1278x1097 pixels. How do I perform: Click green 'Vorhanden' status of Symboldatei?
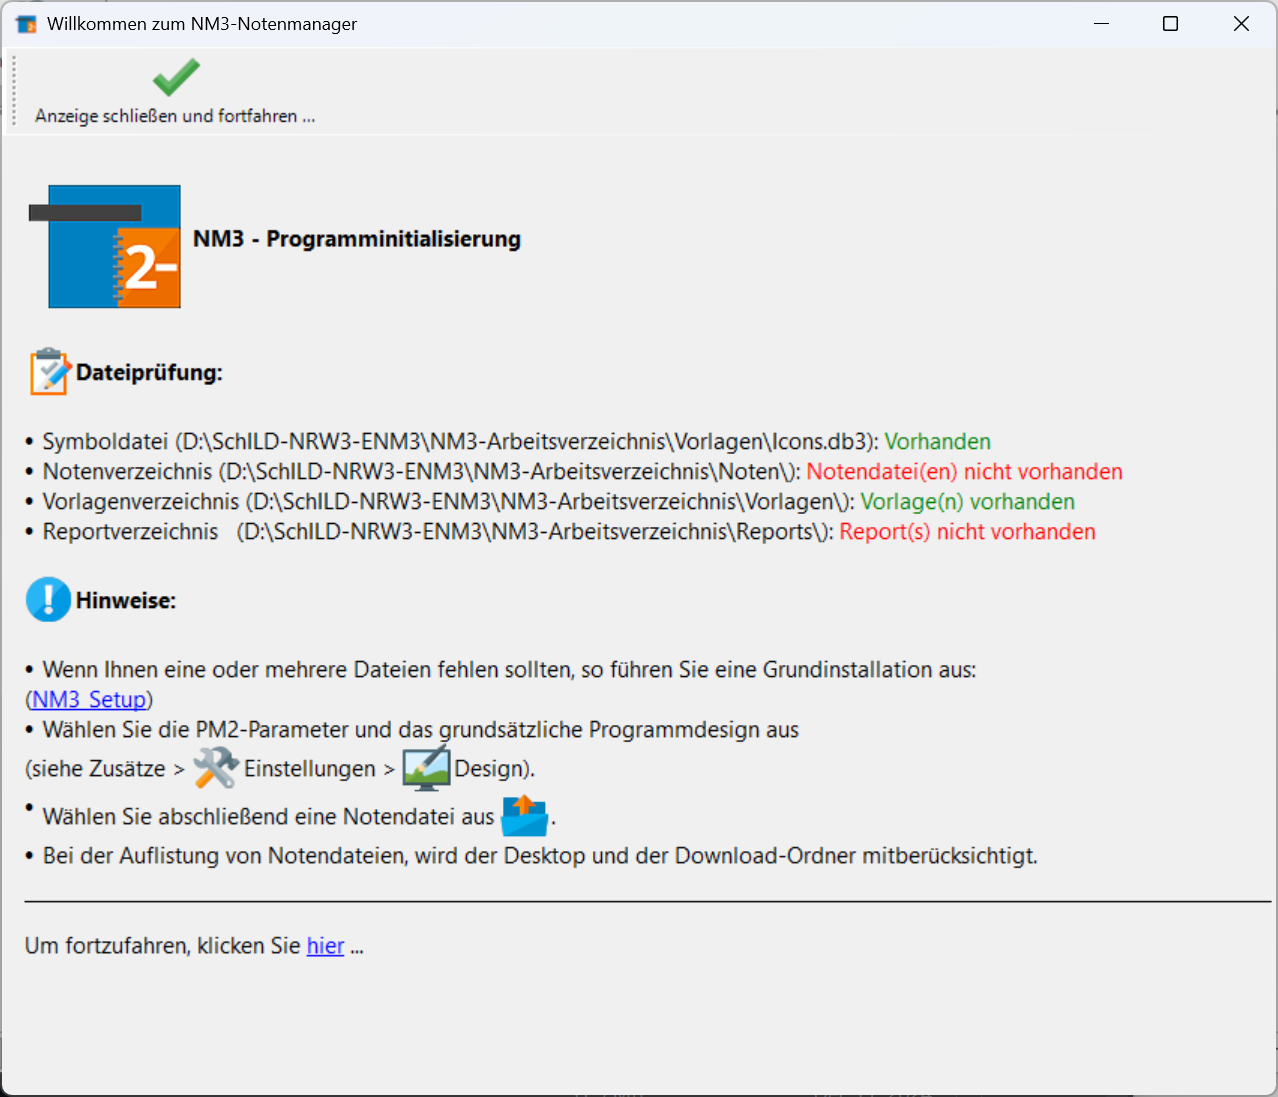[938, 442]
